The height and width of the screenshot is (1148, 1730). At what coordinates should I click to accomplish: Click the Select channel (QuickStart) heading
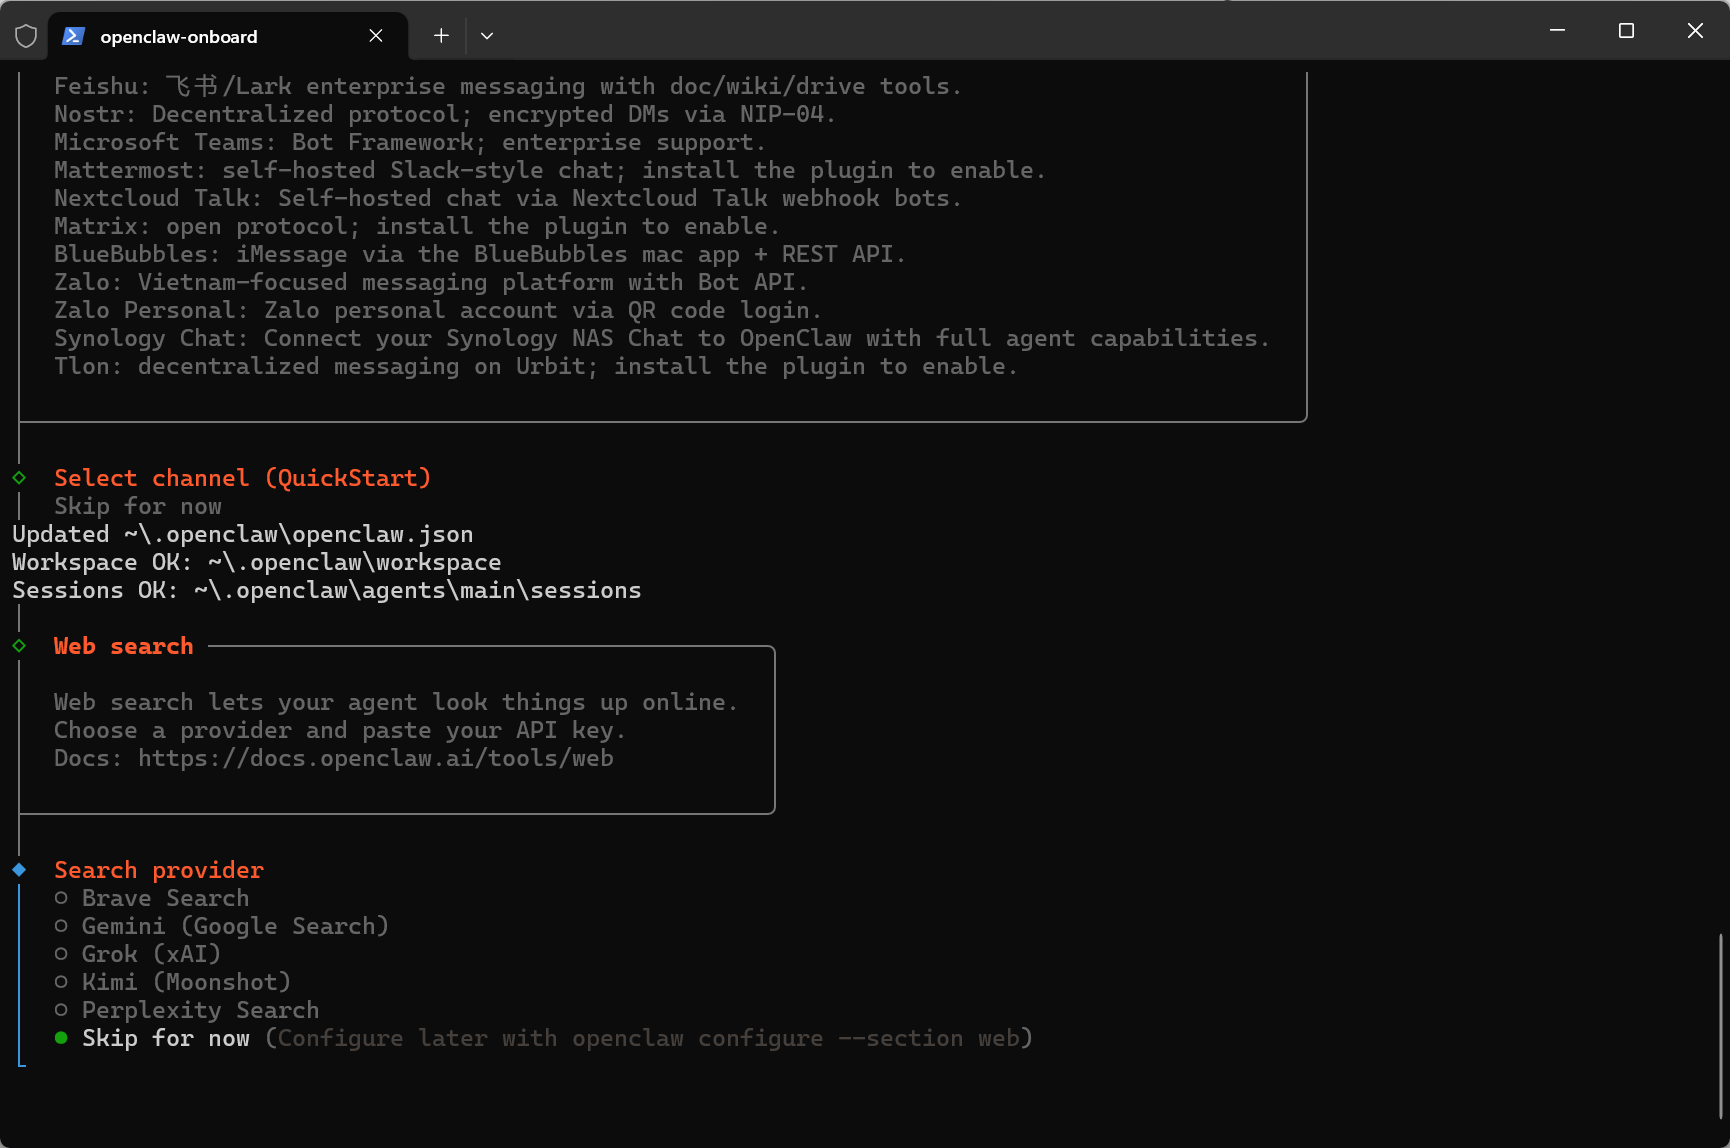tap(243, 478)
